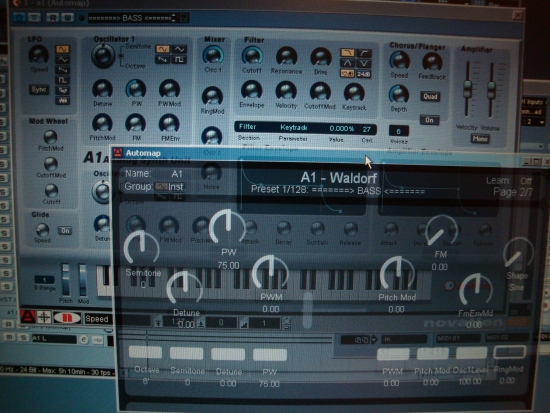The width and height of the screenshot is (550, 413).
Task: Click the Amplifier Volume slider
Action: (491, 91)
